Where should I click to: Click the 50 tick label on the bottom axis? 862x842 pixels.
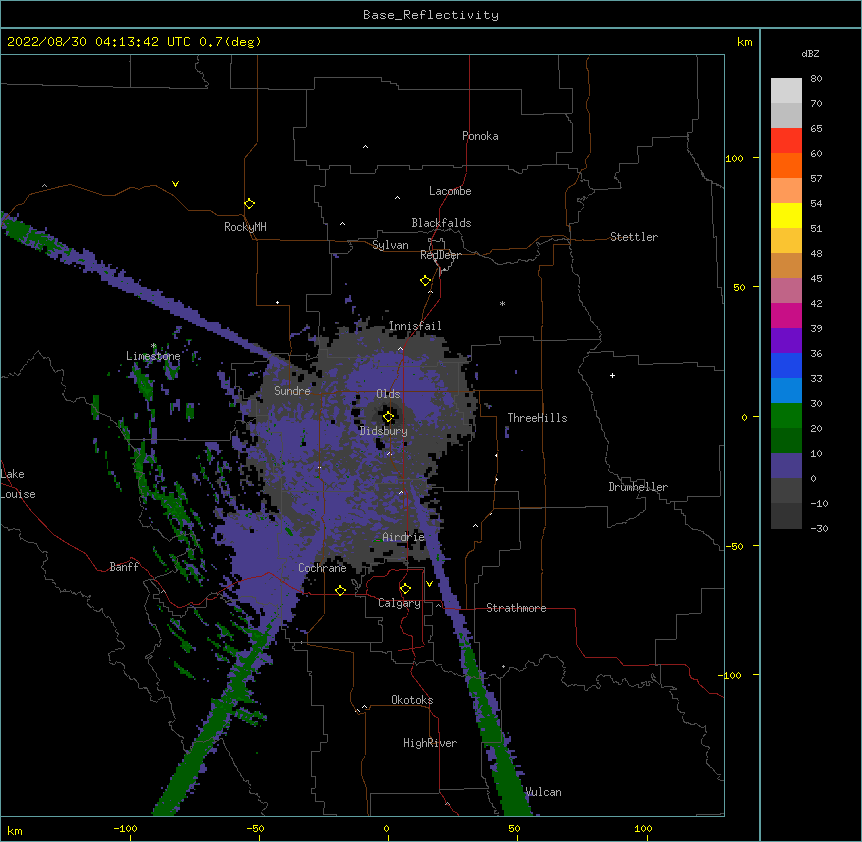tap(514, 828)
